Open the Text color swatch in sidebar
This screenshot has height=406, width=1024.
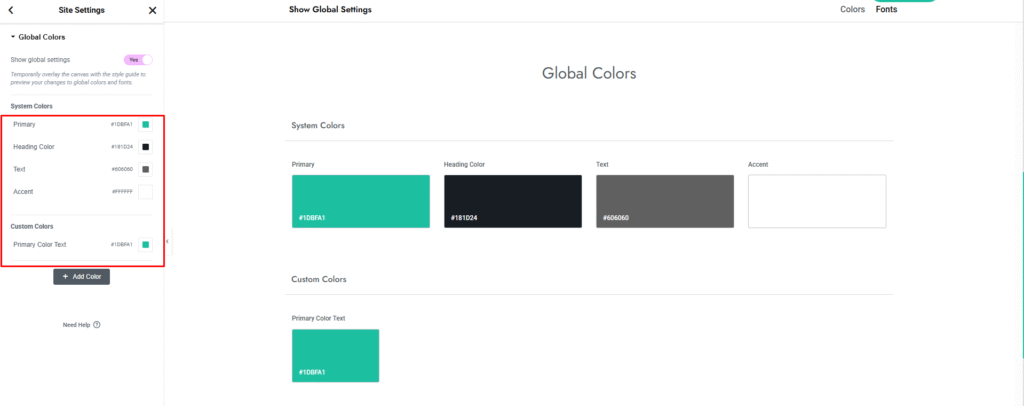coord(145,170)
